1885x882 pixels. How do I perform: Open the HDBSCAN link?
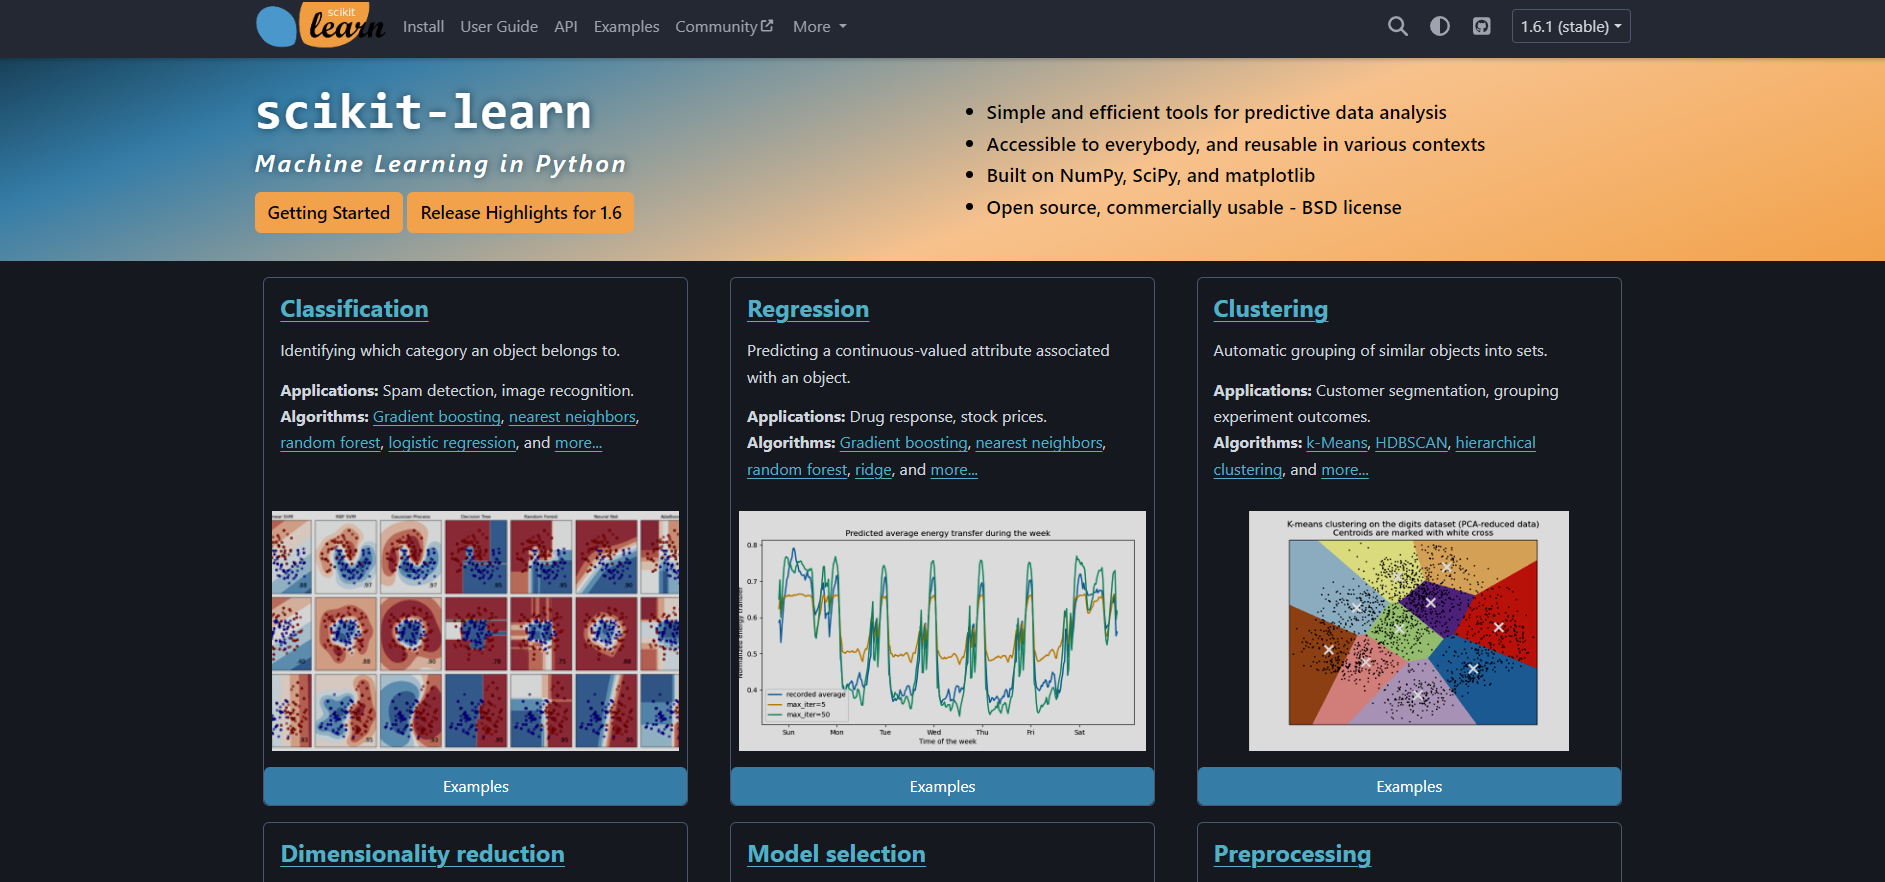point(1411,443)
